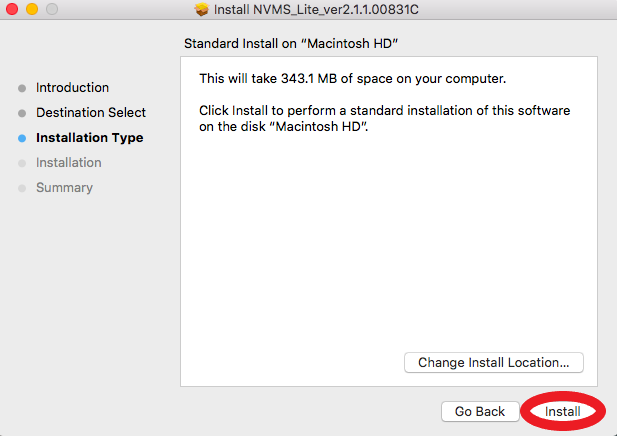Click the grayed-out Summary step
The height and width of the screenshot is (436, 617).
tap(64, 188)
